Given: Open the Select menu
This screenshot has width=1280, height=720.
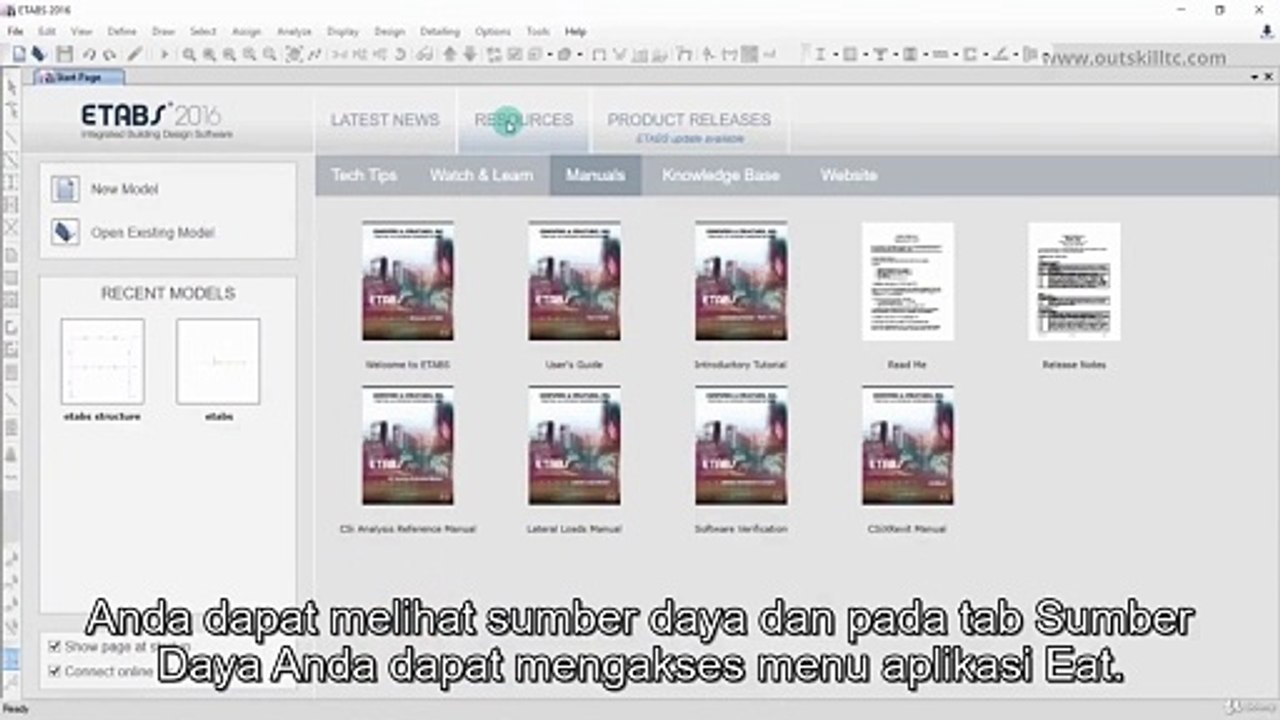Looking at the screenshot, I should (x=203, y=32).
